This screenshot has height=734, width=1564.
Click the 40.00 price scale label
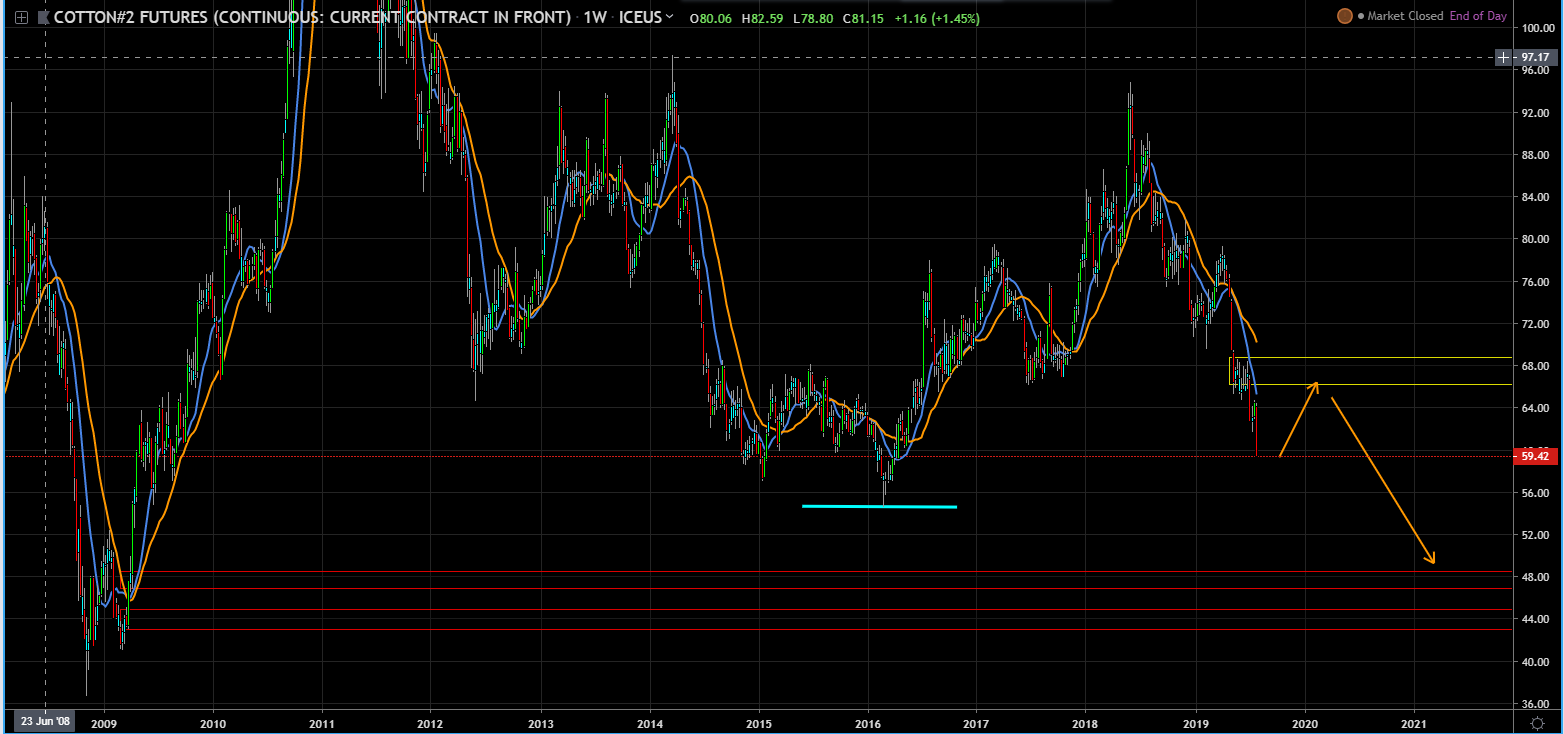pyautogui.click(x=1534, y=662)
